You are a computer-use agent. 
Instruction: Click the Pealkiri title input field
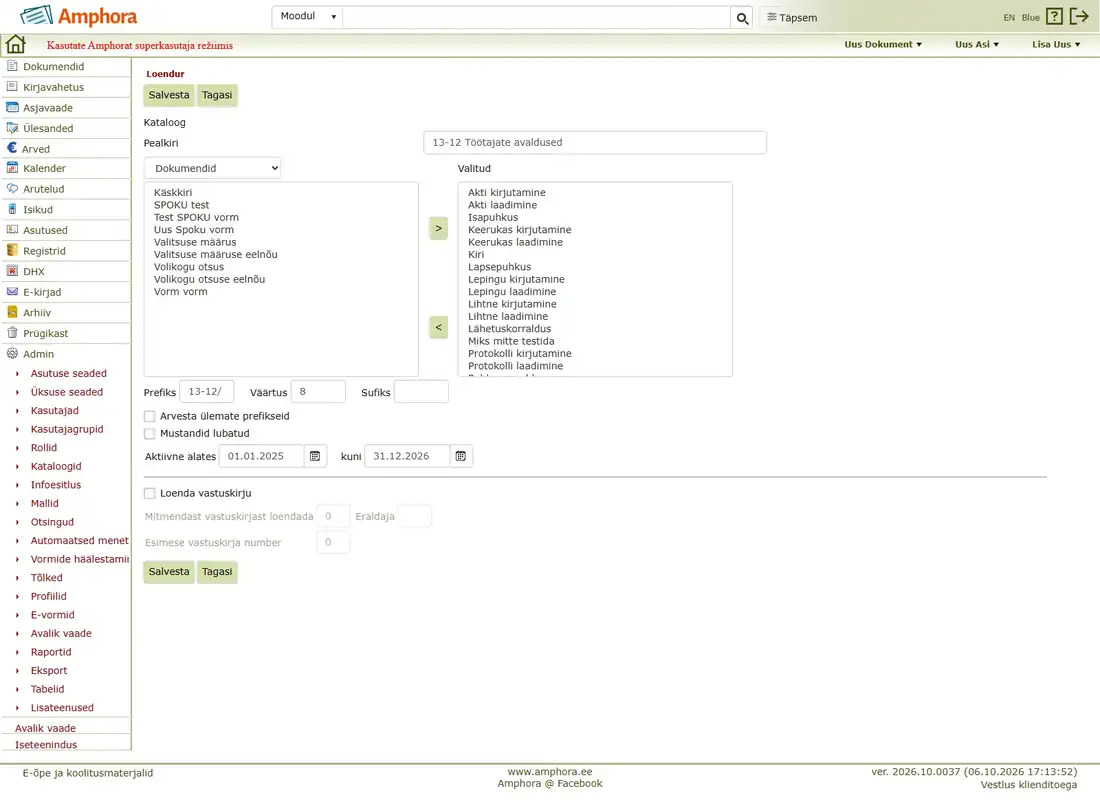(x=595, y=142)
